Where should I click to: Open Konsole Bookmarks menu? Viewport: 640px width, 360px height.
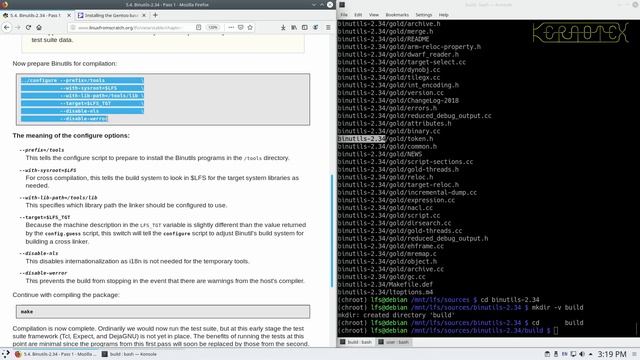[x=397, y=15]
